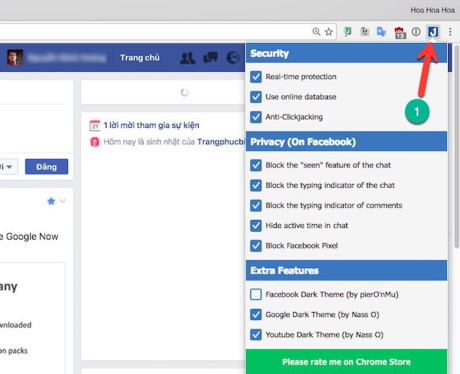Image resolution: width=460 pixels, height=374 pixels.
Task: Disable Youtube Dark Theme checkbox
Action: (x=256, y=335)
